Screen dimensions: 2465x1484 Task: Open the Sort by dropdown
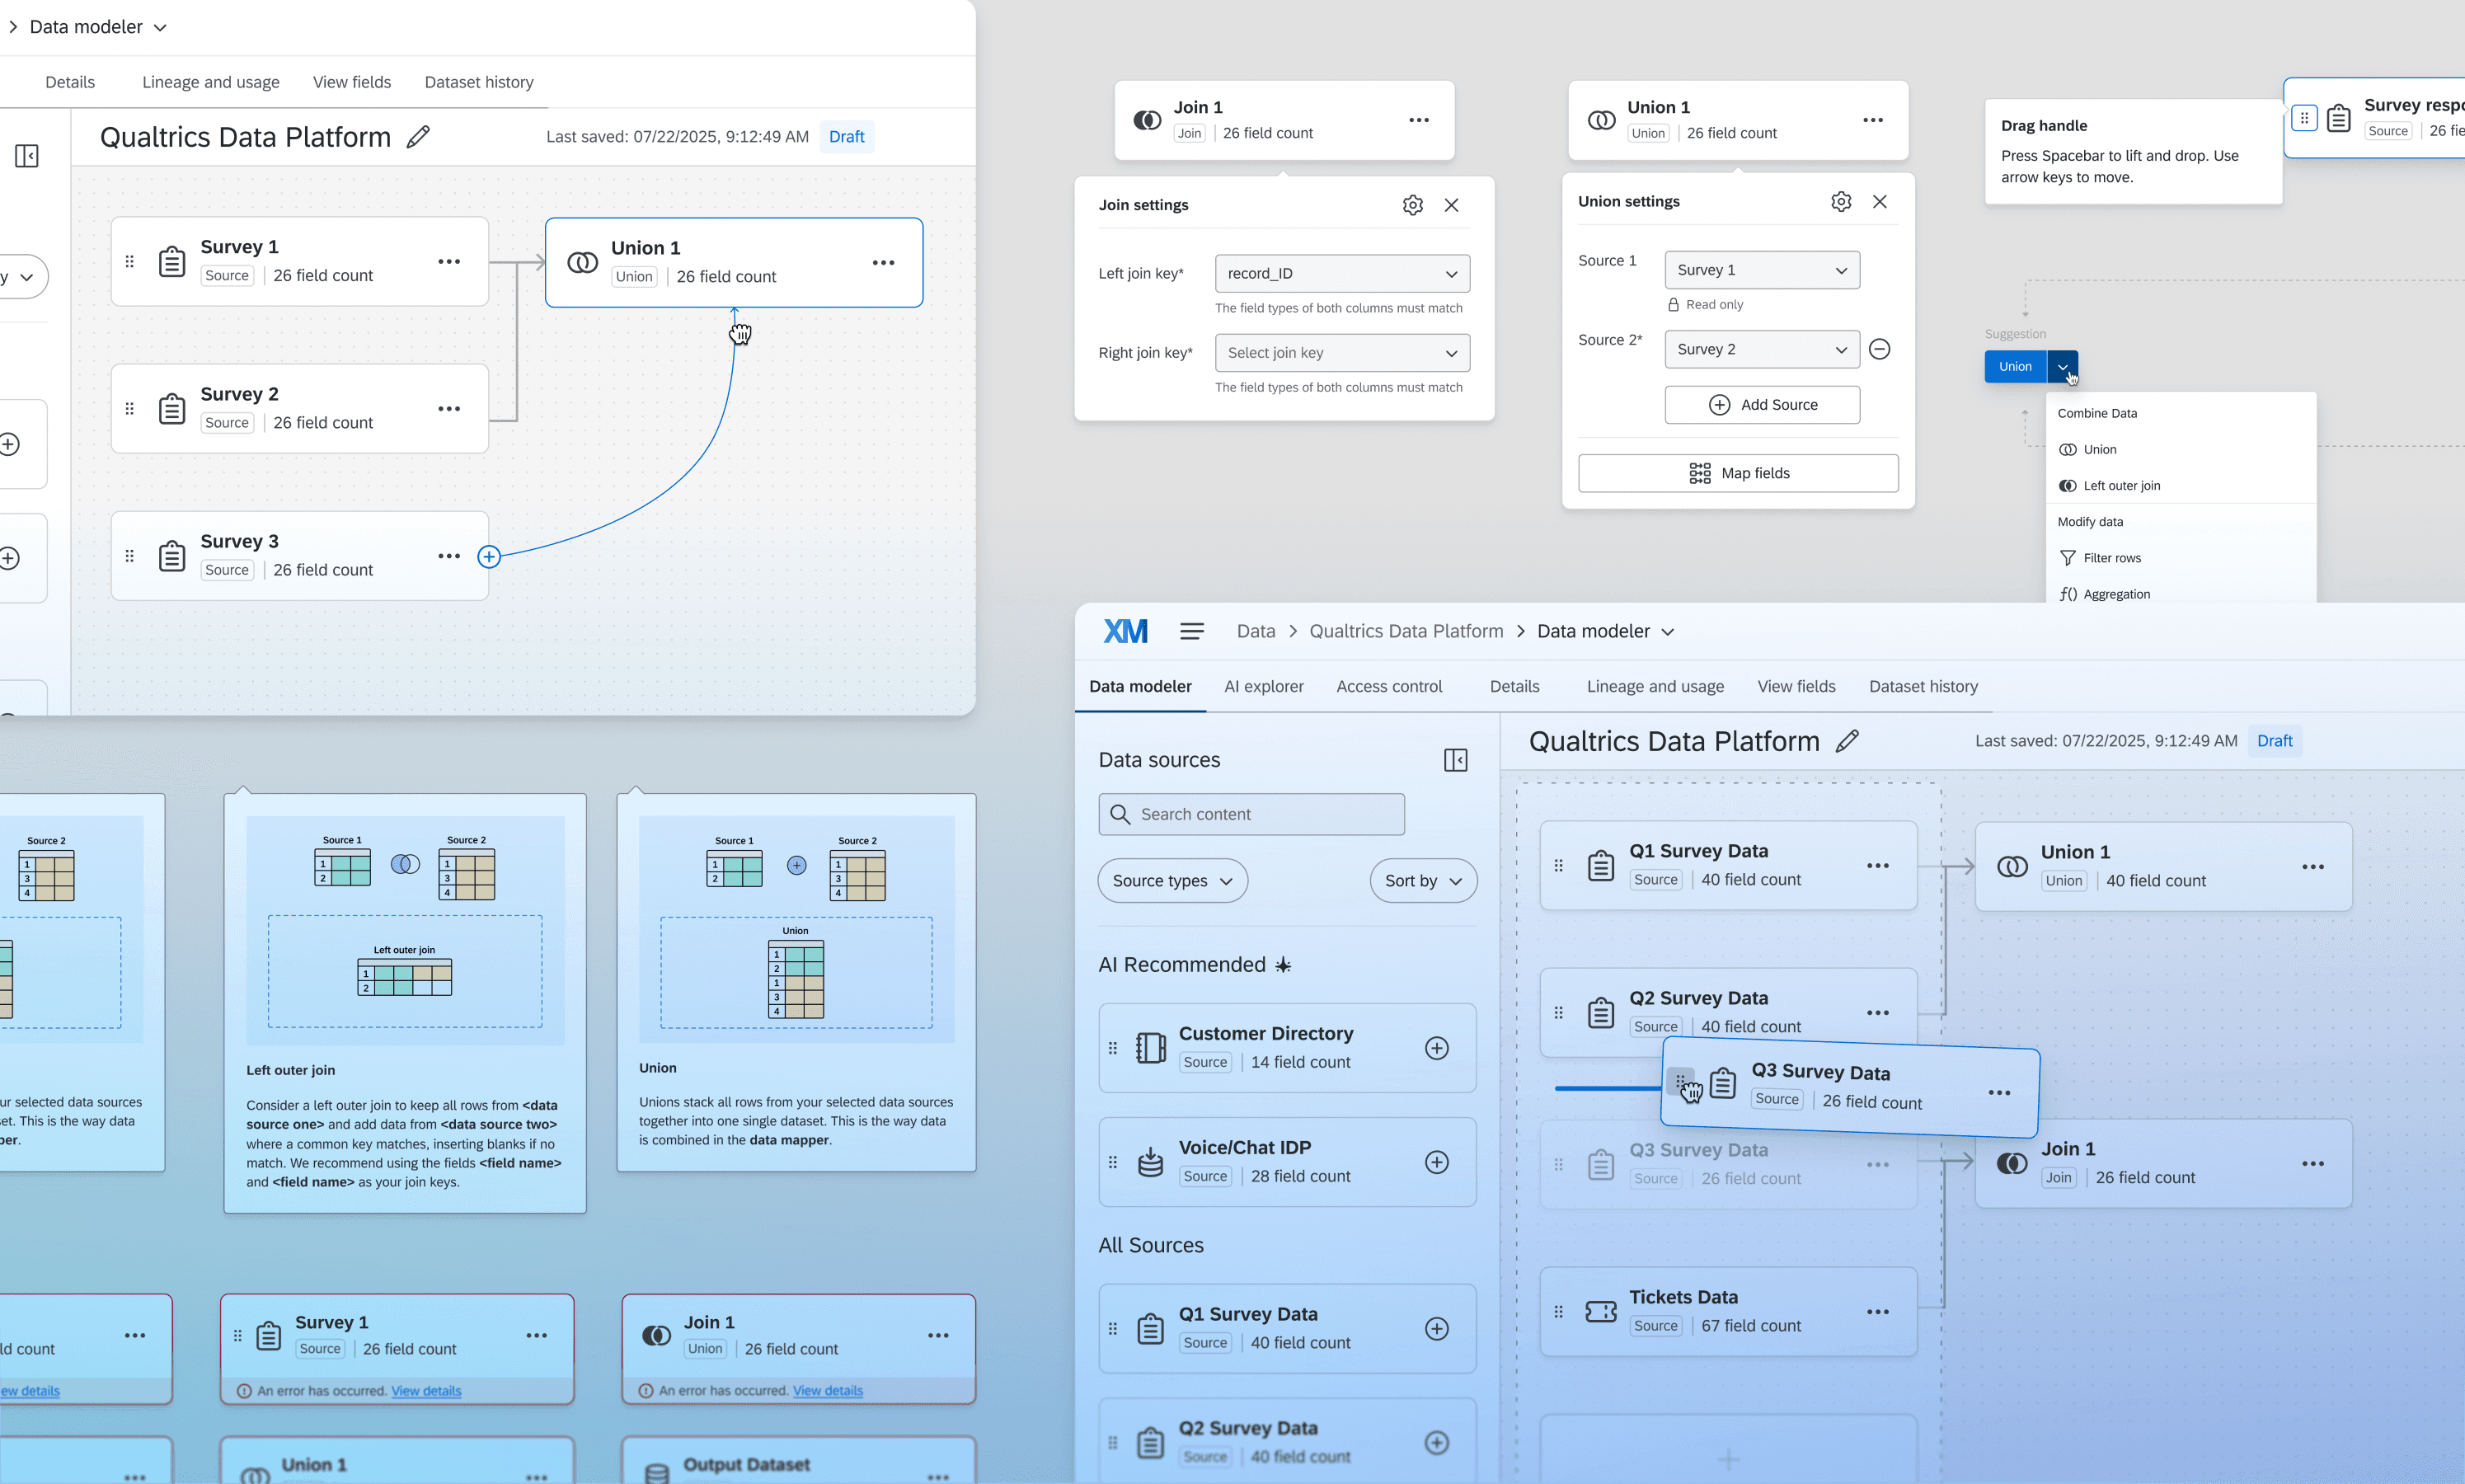[1422, 881]
